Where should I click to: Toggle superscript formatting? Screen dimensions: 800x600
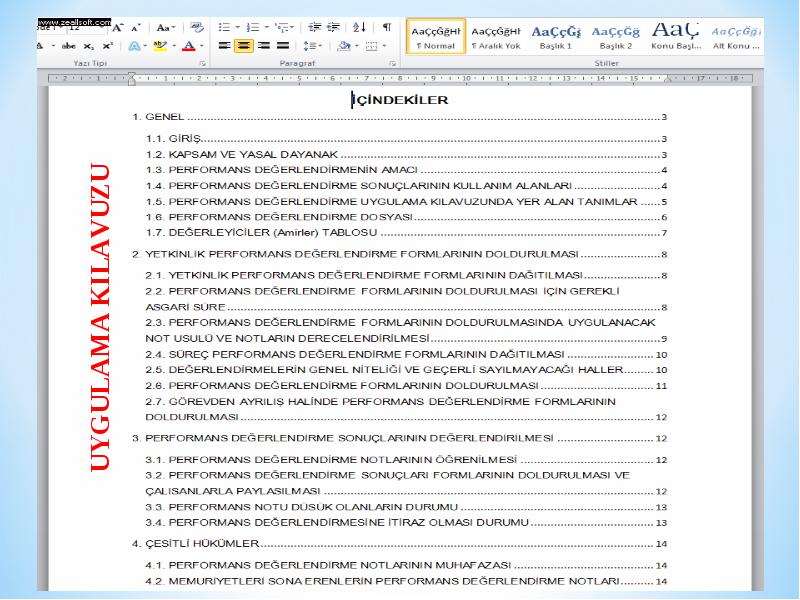click(x=107, y=46)
